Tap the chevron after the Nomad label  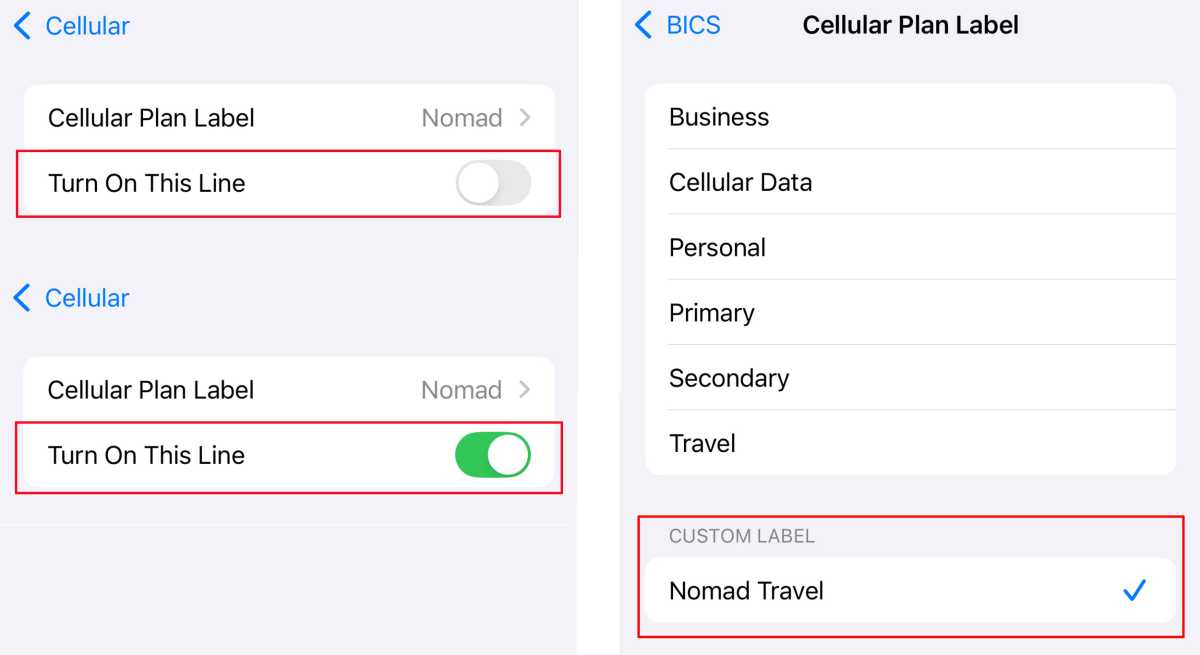[x=527, y=117]
